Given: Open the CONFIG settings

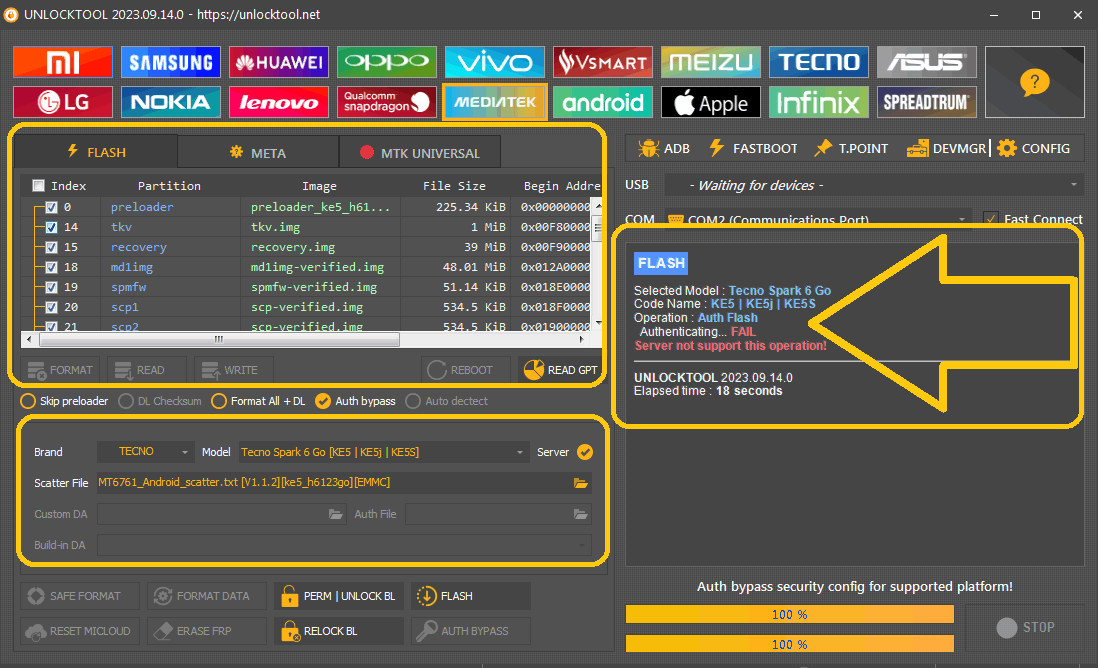Looking at the screenshot, I should coord(1034,148).
